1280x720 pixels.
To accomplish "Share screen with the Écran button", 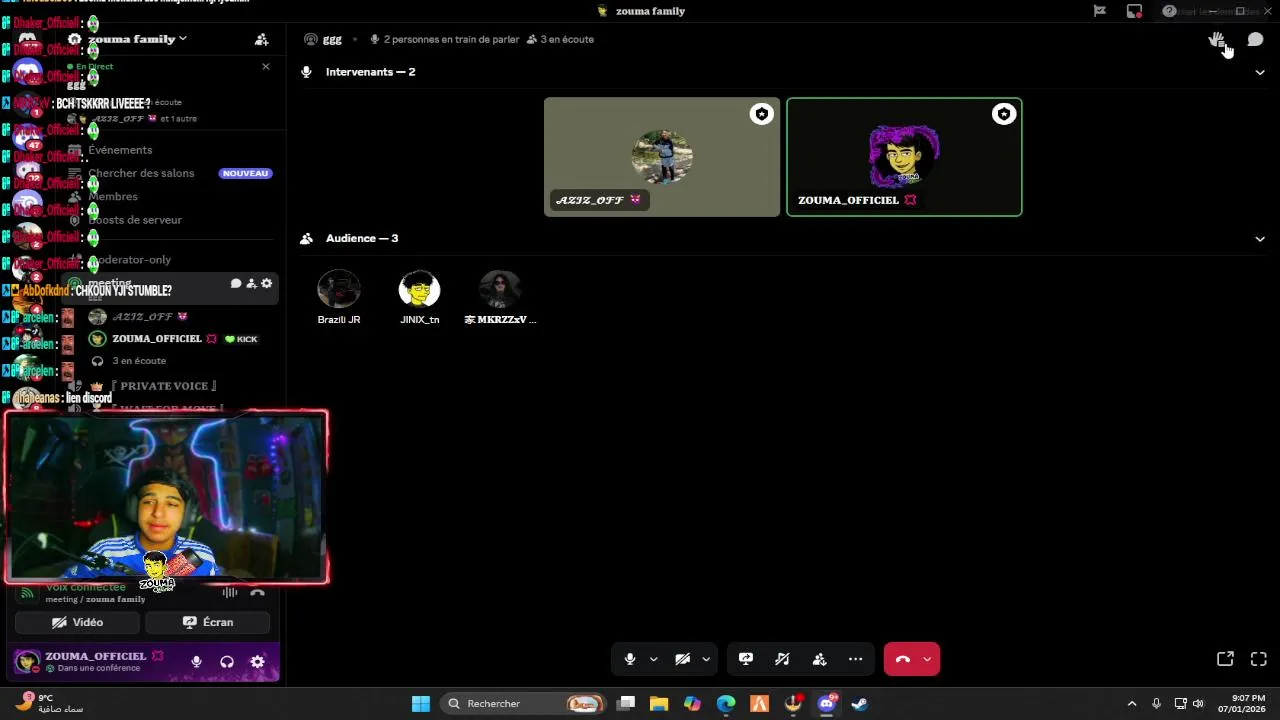I will click(208, 622).
